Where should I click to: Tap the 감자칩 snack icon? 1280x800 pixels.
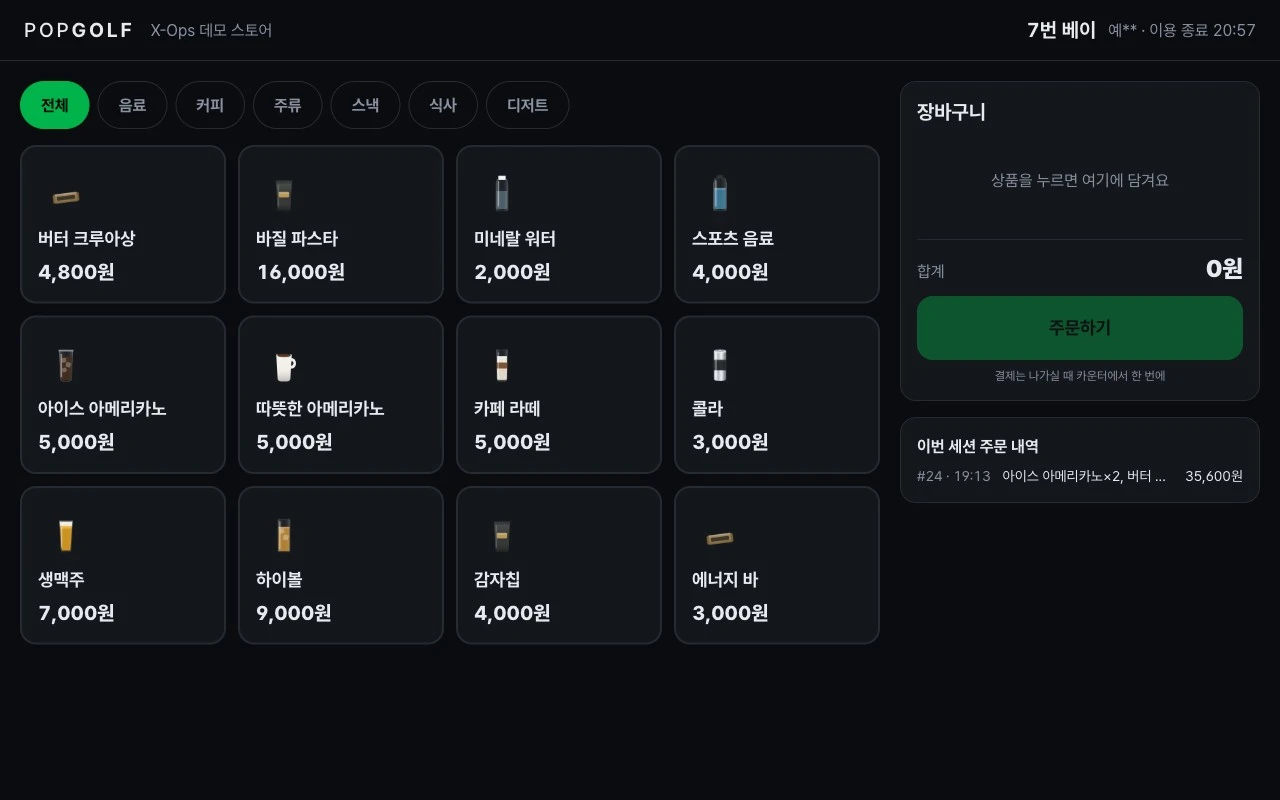(x=502, y=535)
